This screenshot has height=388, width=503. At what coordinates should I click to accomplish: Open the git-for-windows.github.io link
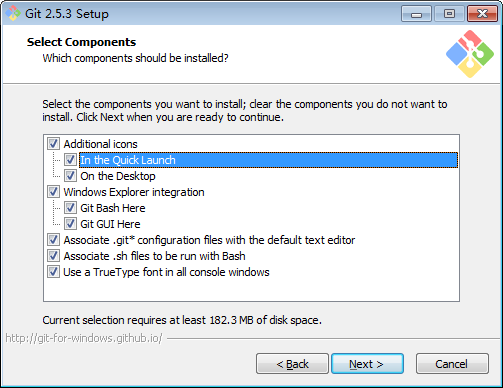[x=84, y=338]
